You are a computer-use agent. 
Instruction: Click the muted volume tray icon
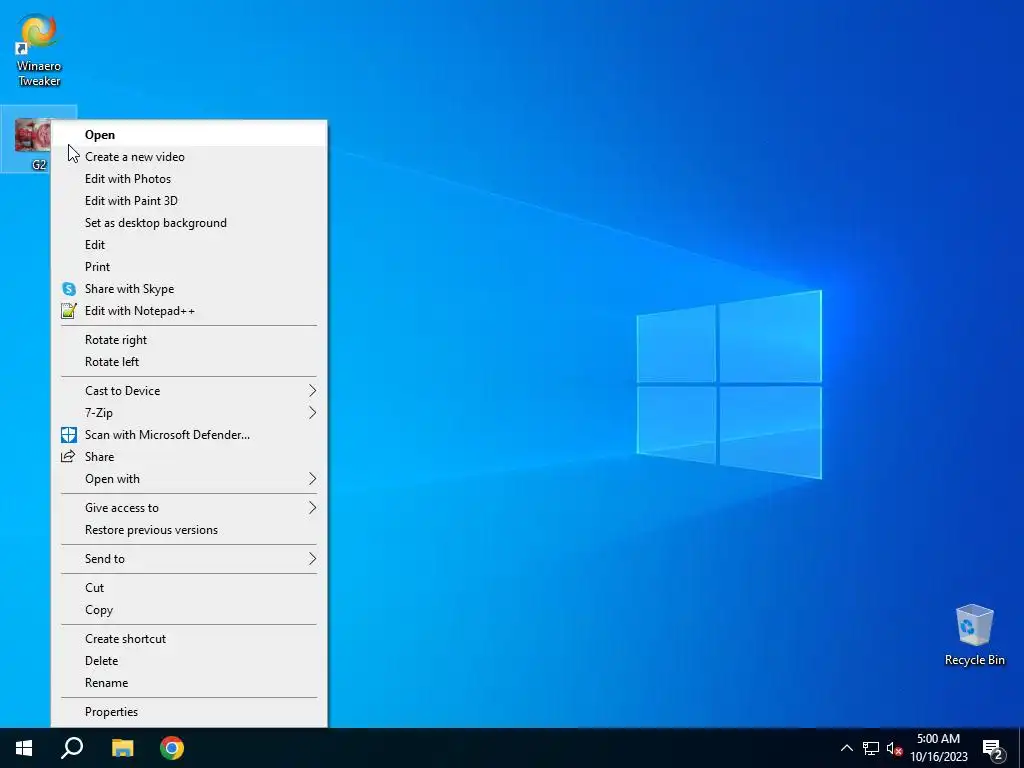coord(894,748)
